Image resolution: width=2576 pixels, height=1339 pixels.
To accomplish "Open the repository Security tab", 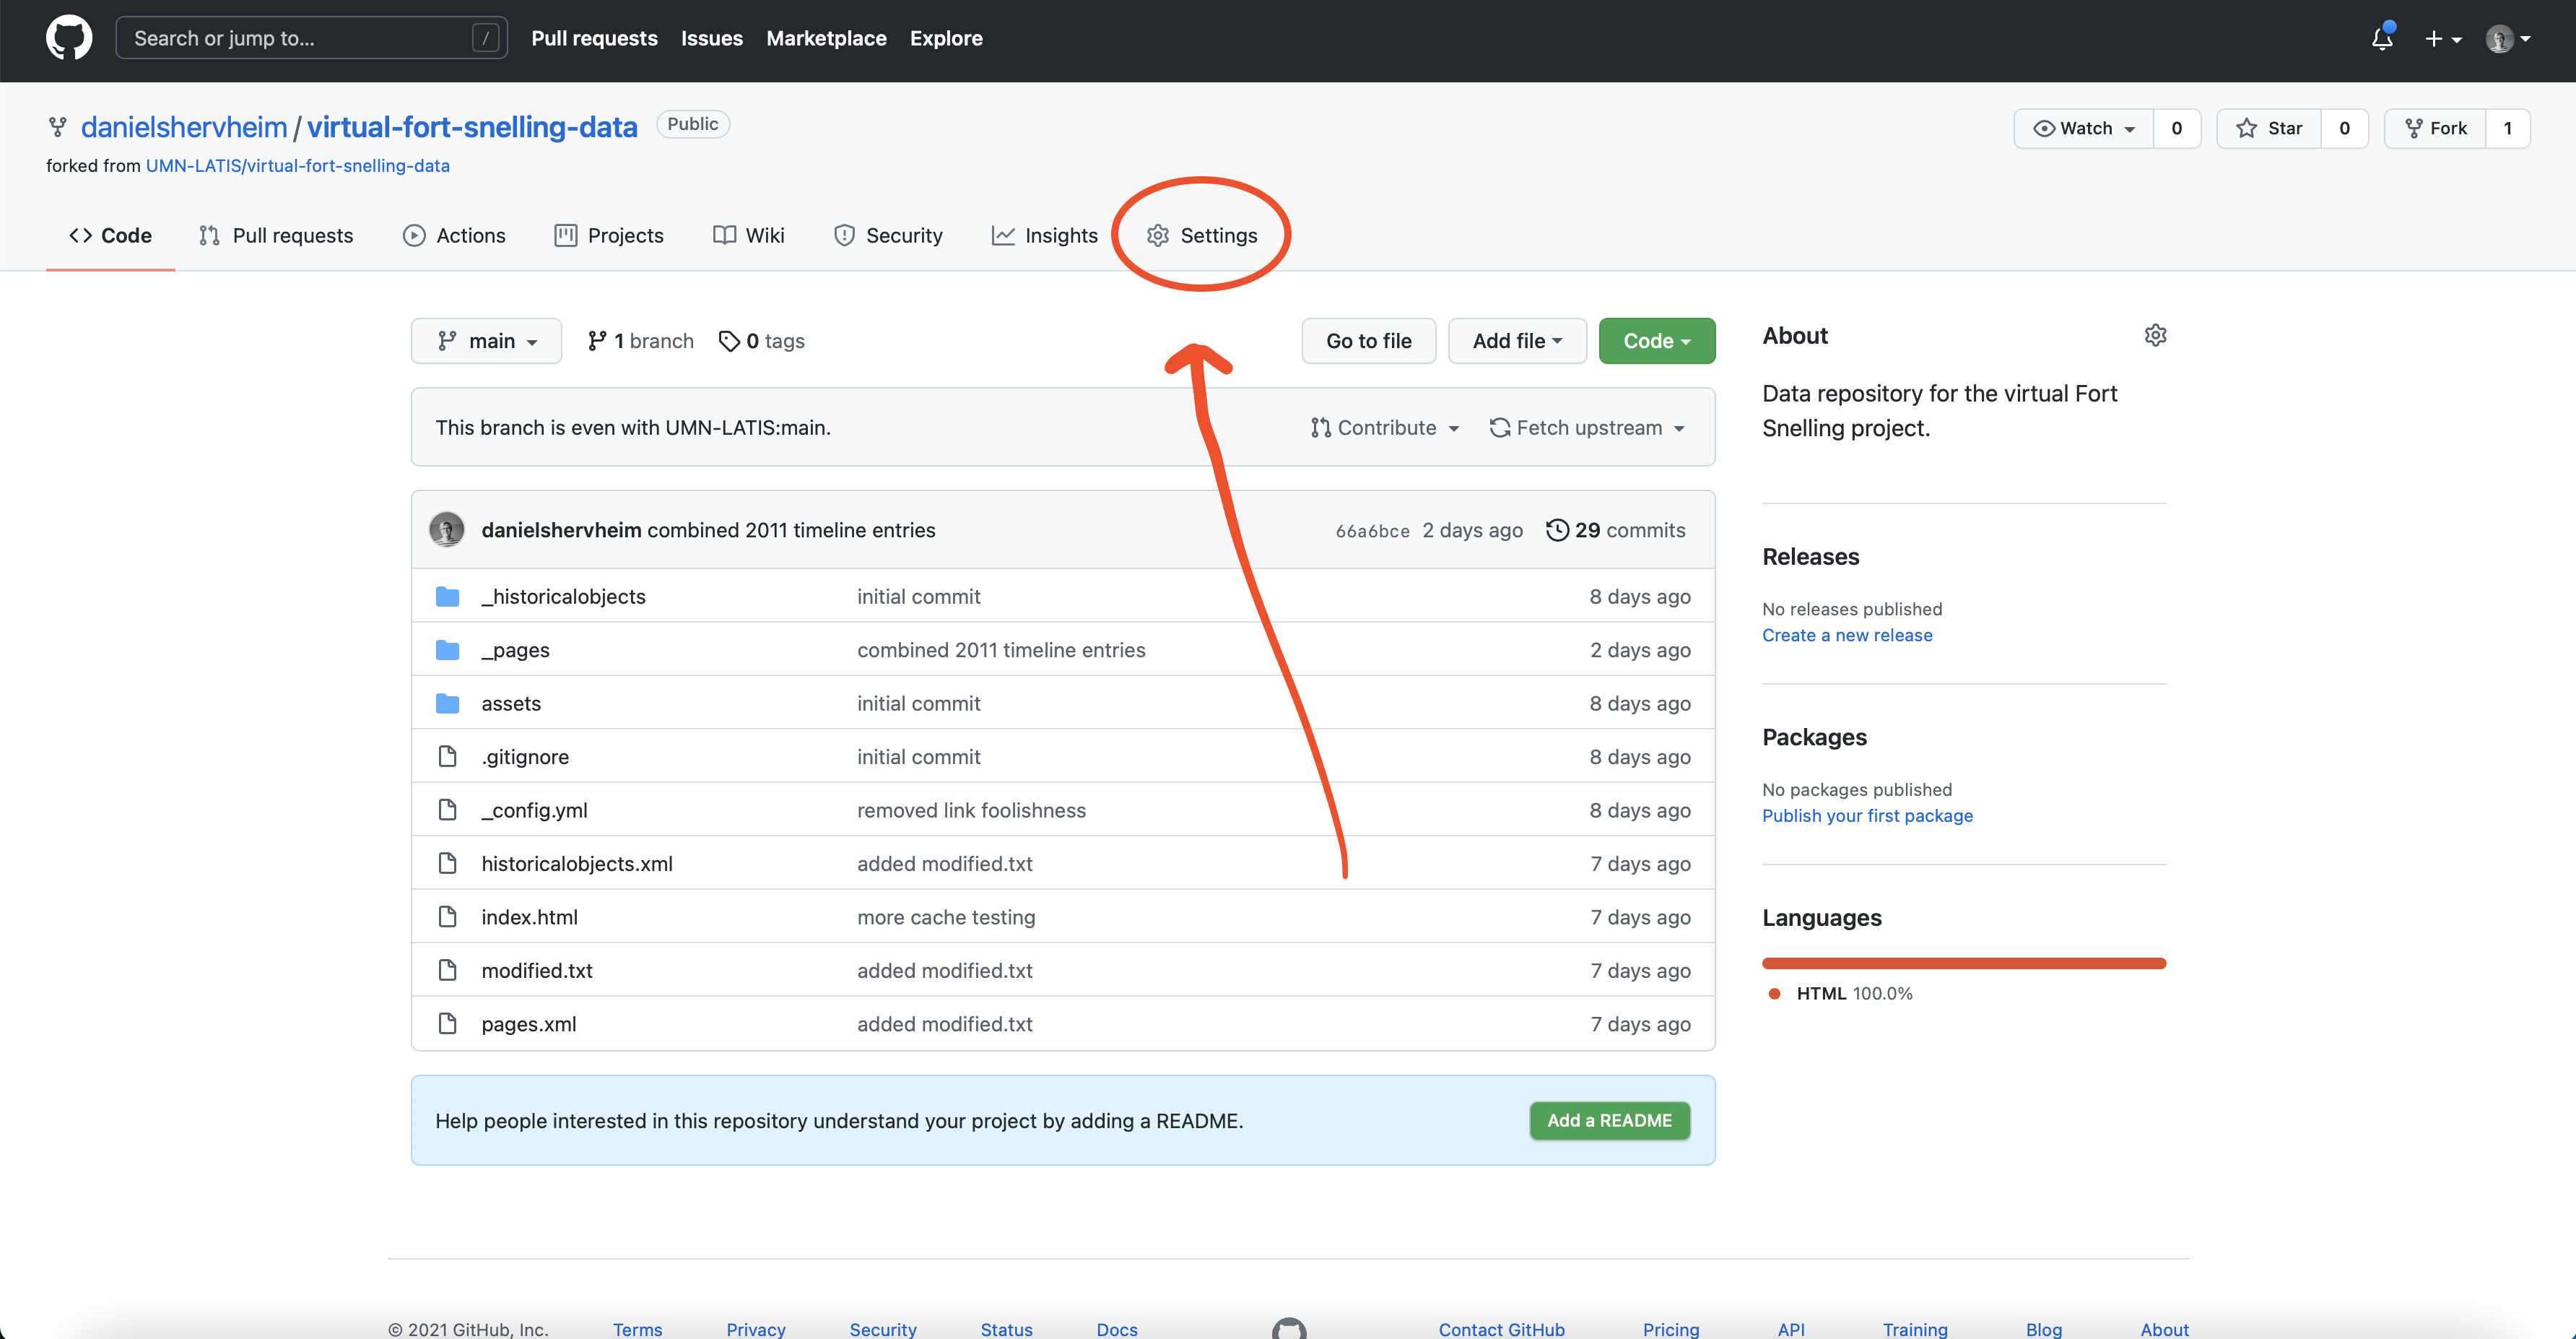I will tap(888, 235).
